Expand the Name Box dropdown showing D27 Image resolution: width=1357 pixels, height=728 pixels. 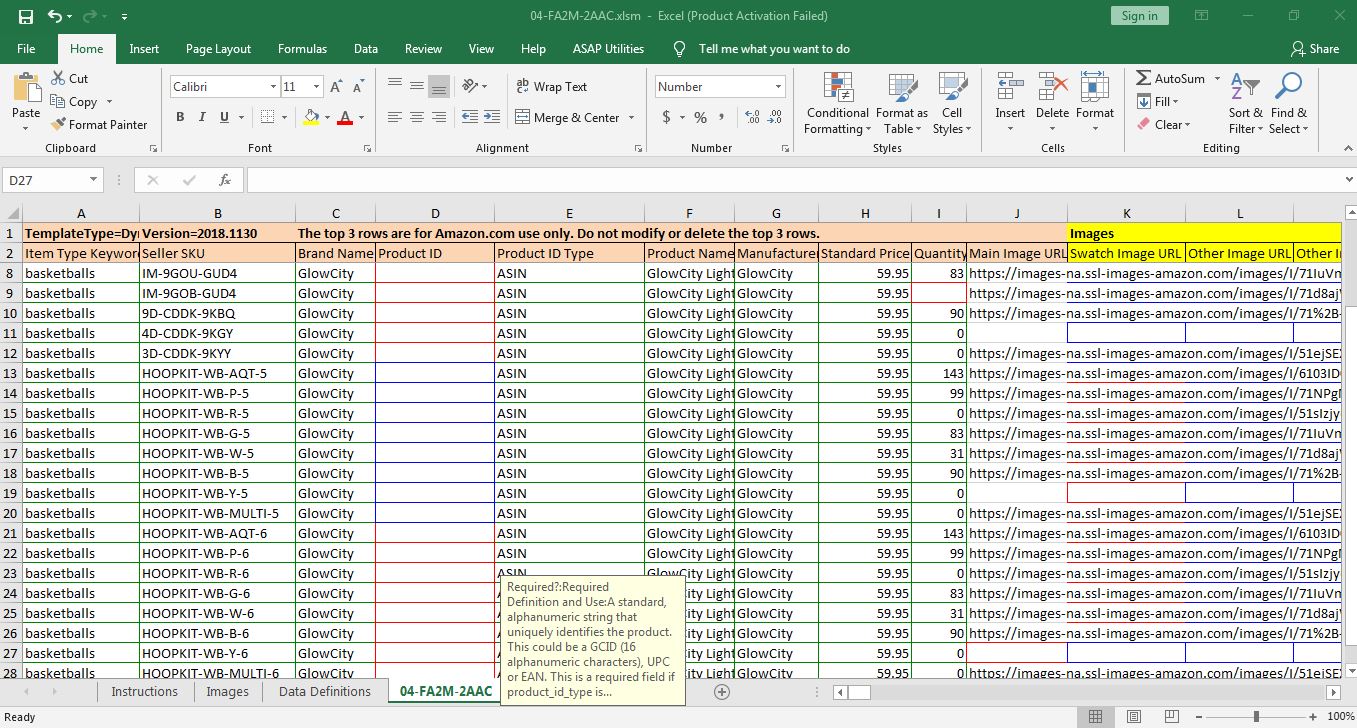[93, 180]
